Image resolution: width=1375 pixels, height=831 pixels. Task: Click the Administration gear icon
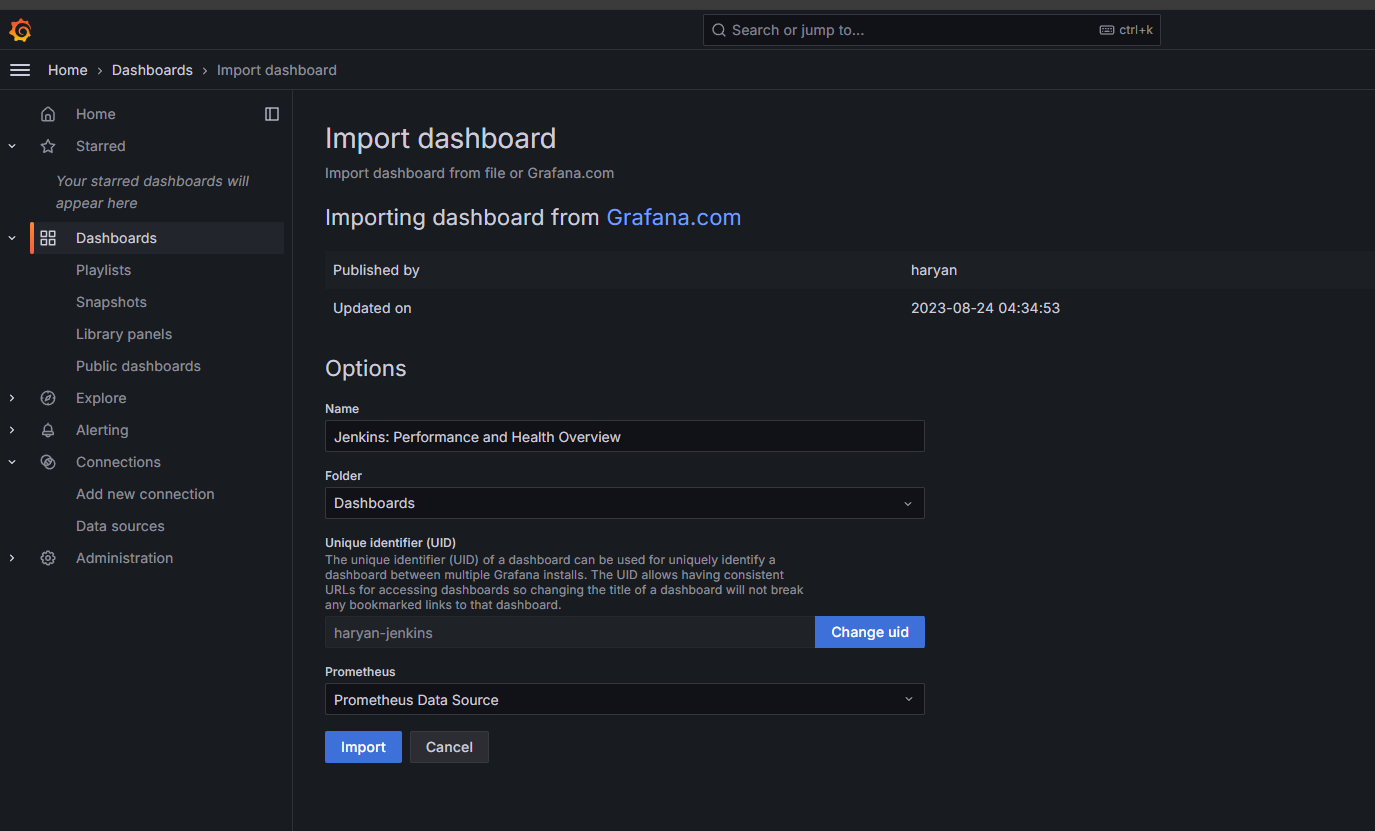point(48,558)
